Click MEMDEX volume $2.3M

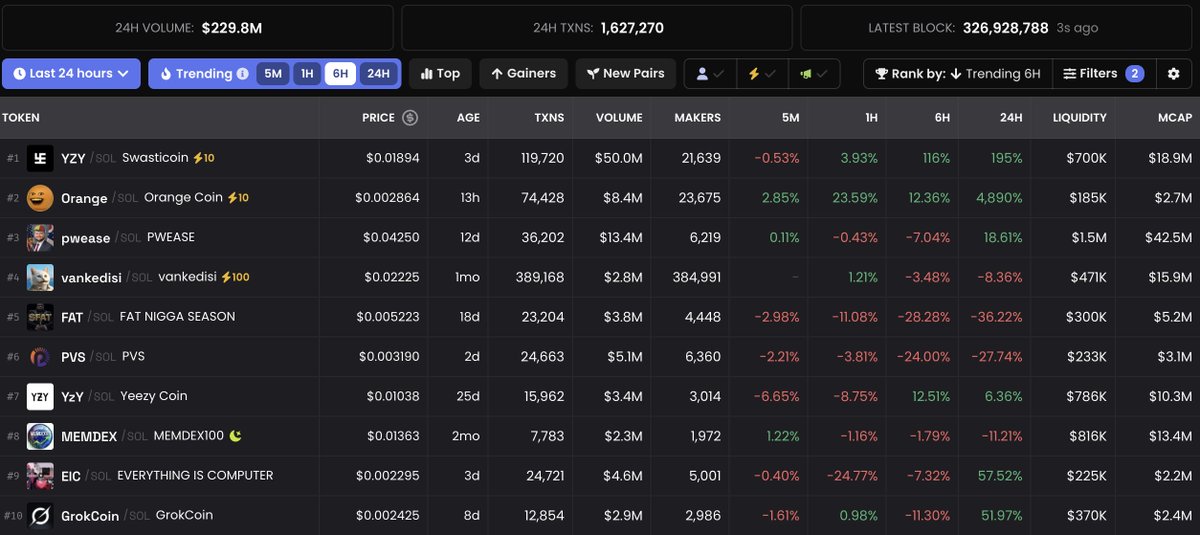pyautogui.click(x=622, y=436)
